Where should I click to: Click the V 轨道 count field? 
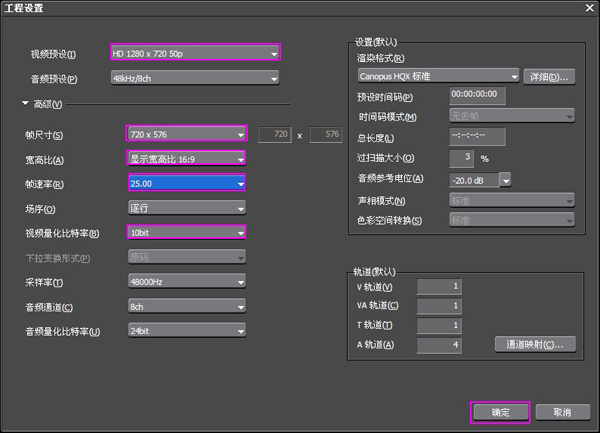439,286
